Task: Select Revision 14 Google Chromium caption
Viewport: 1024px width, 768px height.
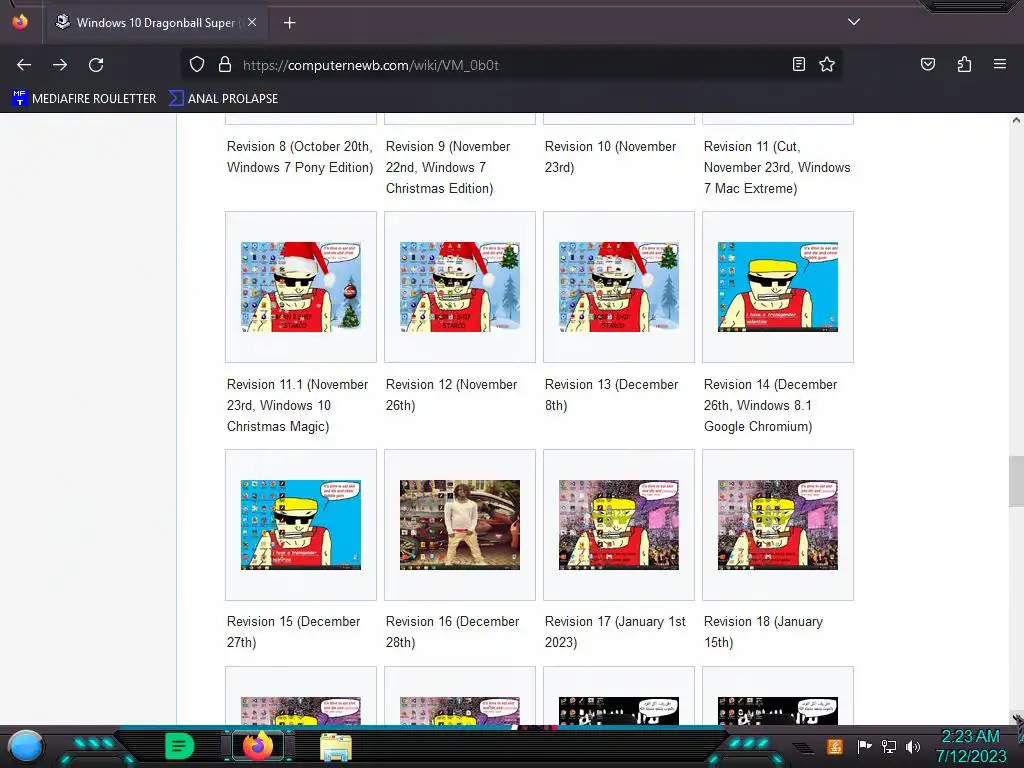Action: [770, 405]
